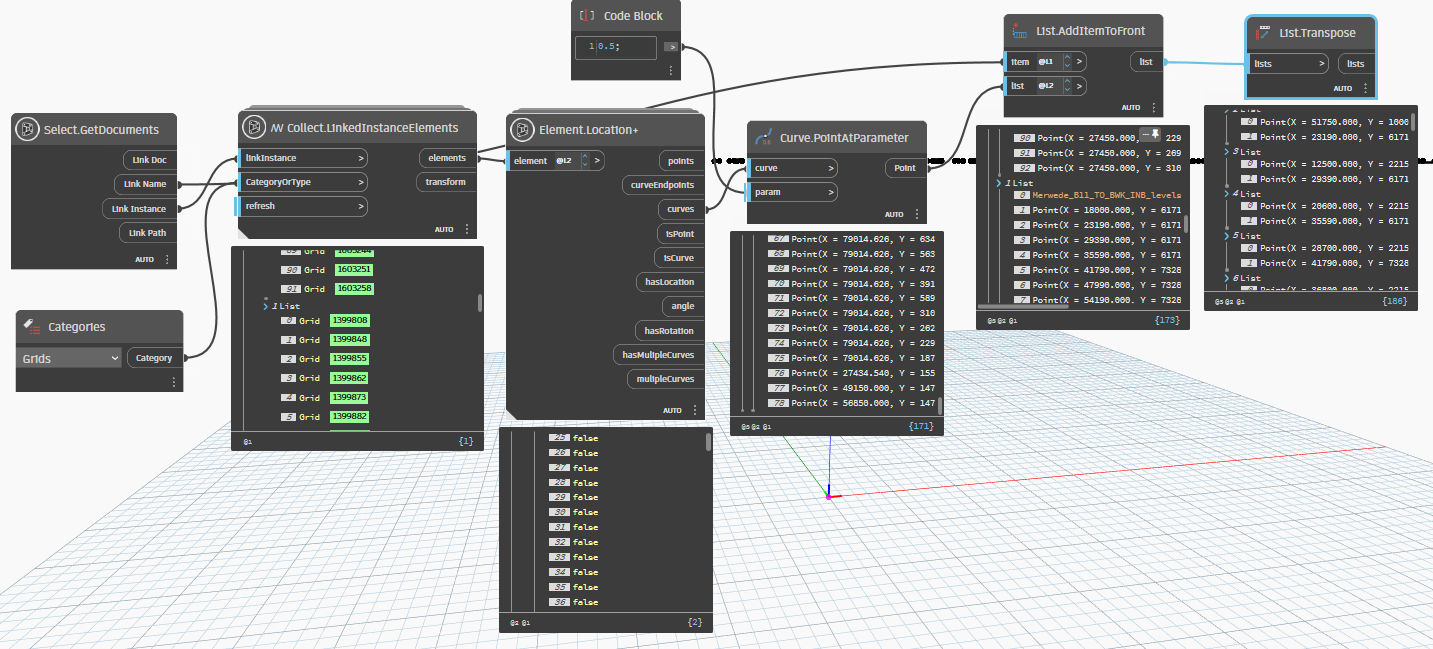Expand '1 List' in Collect.LinkedInstanceElements preview
Image resolution: width=1433 pixels, height=649 pixels.
(264, 306)
